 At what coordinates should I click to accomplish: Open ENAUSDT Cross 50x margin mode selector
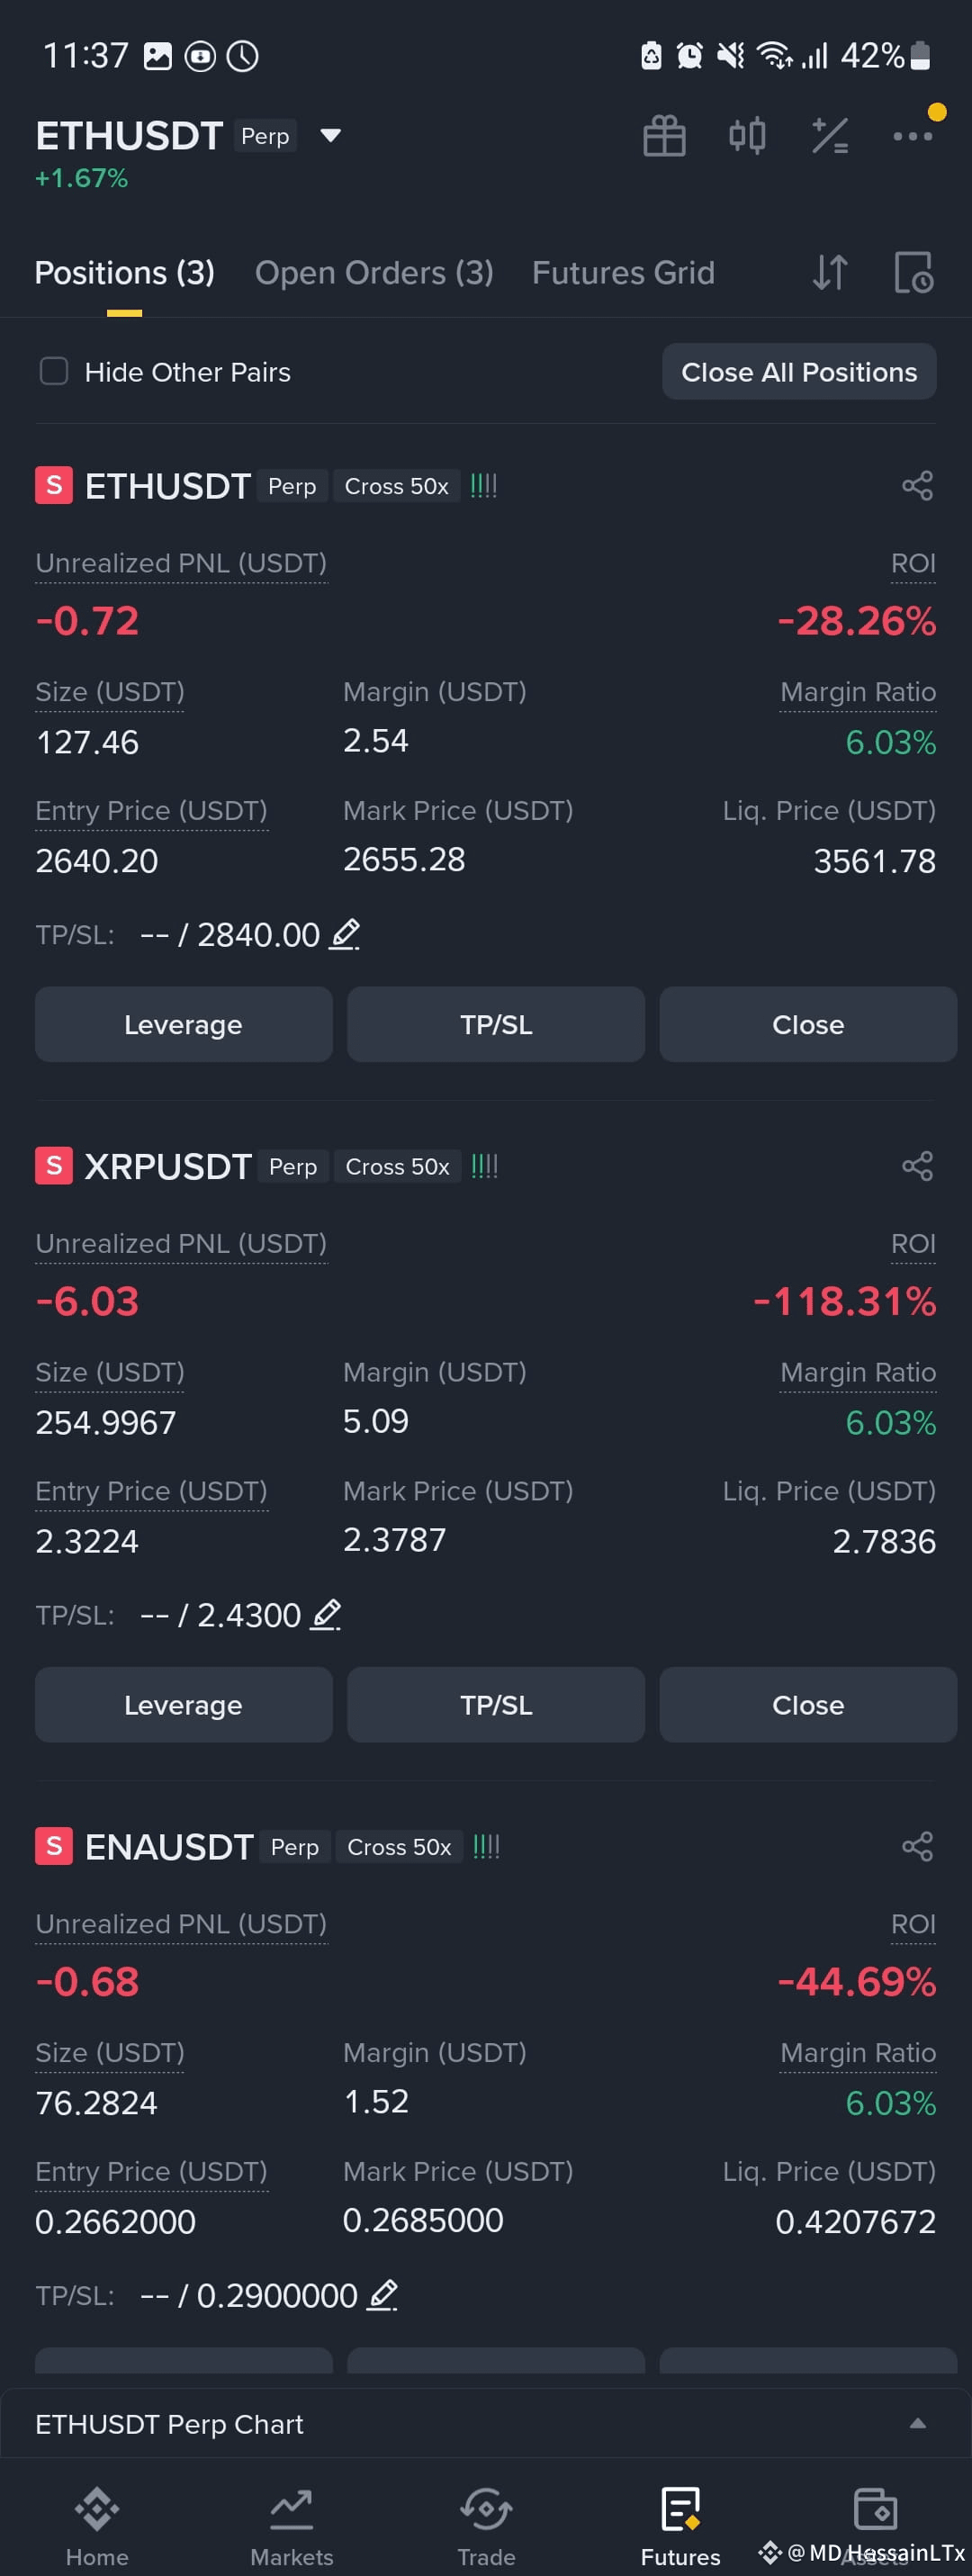click(399, 1847)
